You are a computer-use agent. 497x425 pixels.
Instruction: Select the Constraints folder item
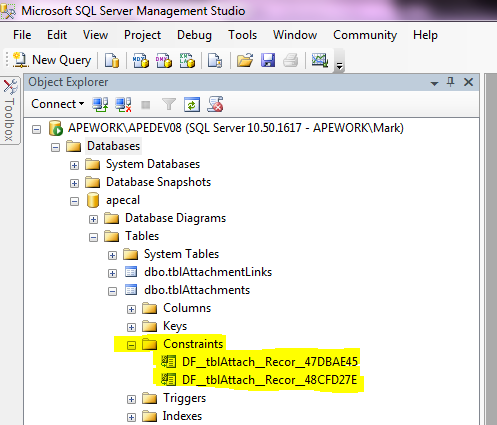[x=193, y=344]
